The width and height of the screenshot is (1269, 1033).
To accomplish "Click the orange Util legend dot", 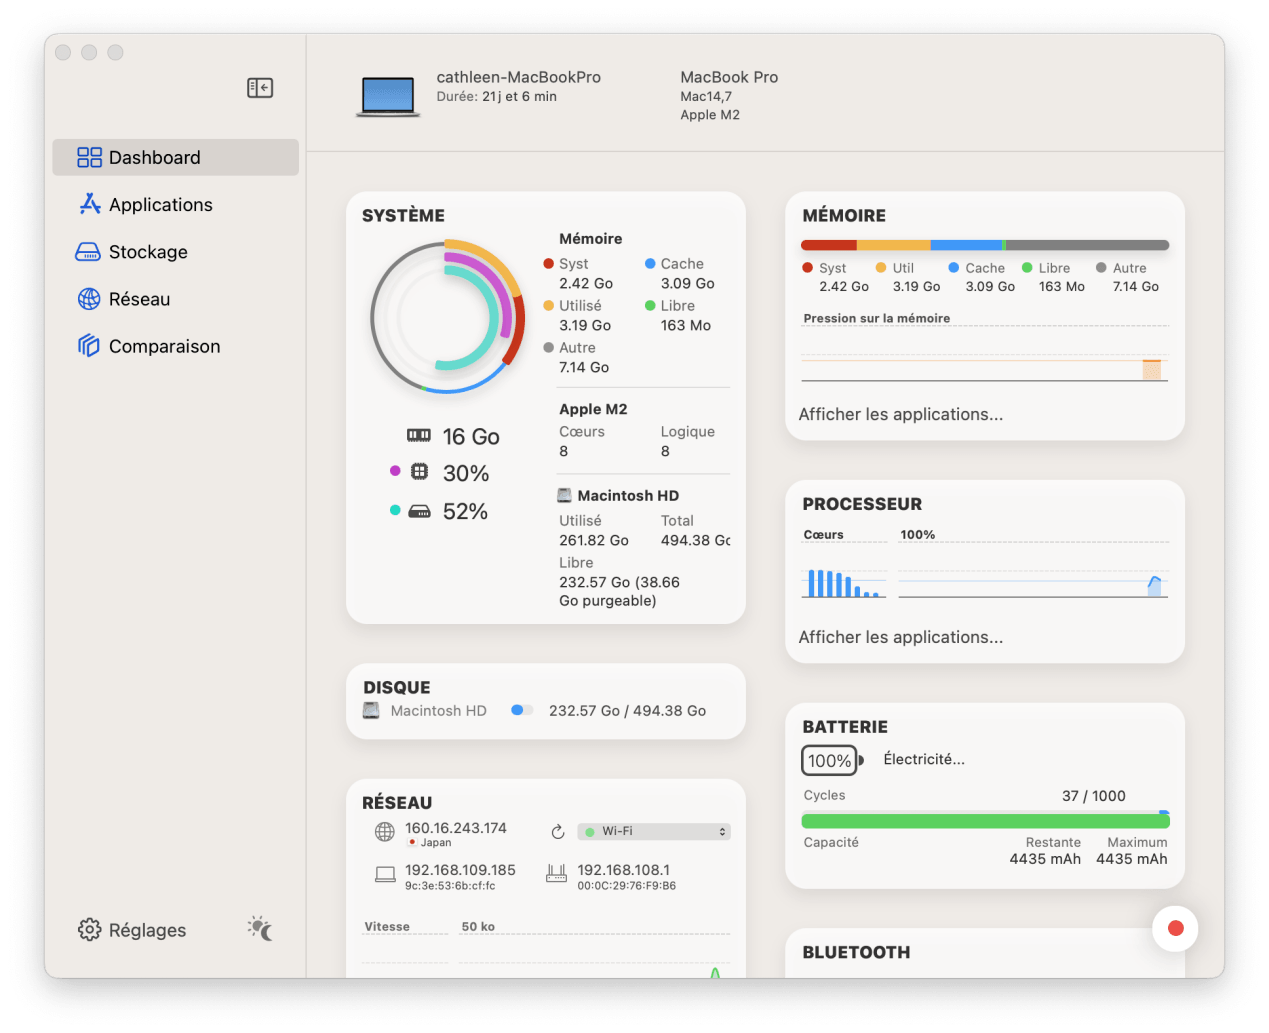I will [x=881, y=268].
